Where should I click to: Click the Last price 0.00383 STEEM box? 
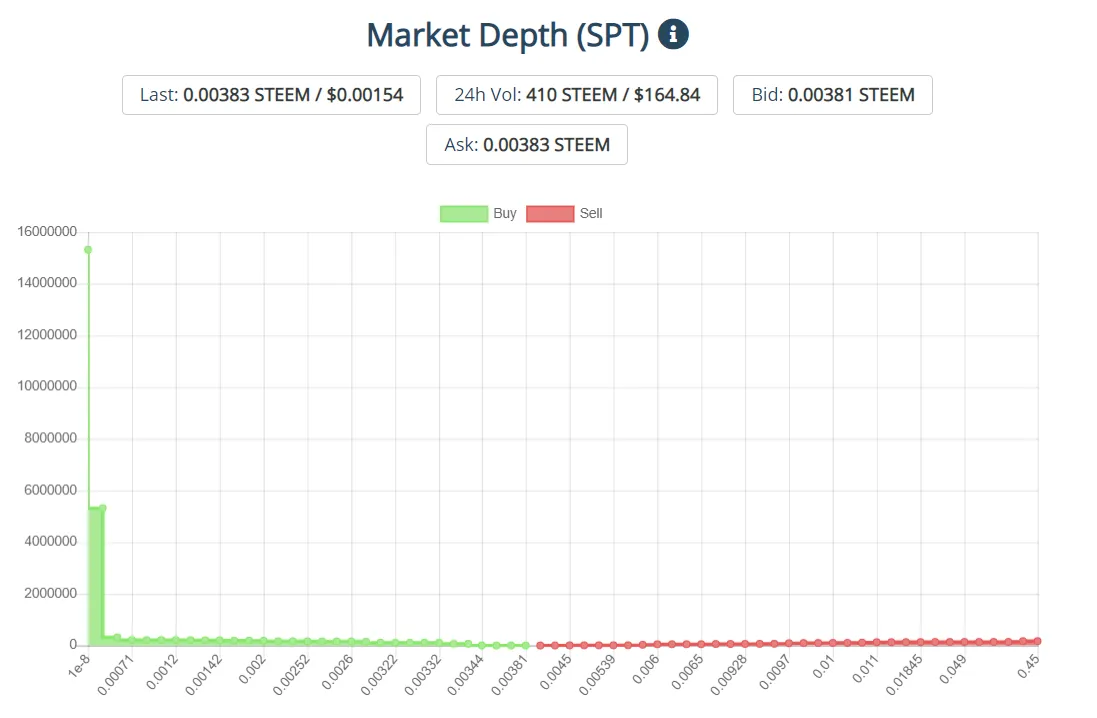click(x=271, y=95)
